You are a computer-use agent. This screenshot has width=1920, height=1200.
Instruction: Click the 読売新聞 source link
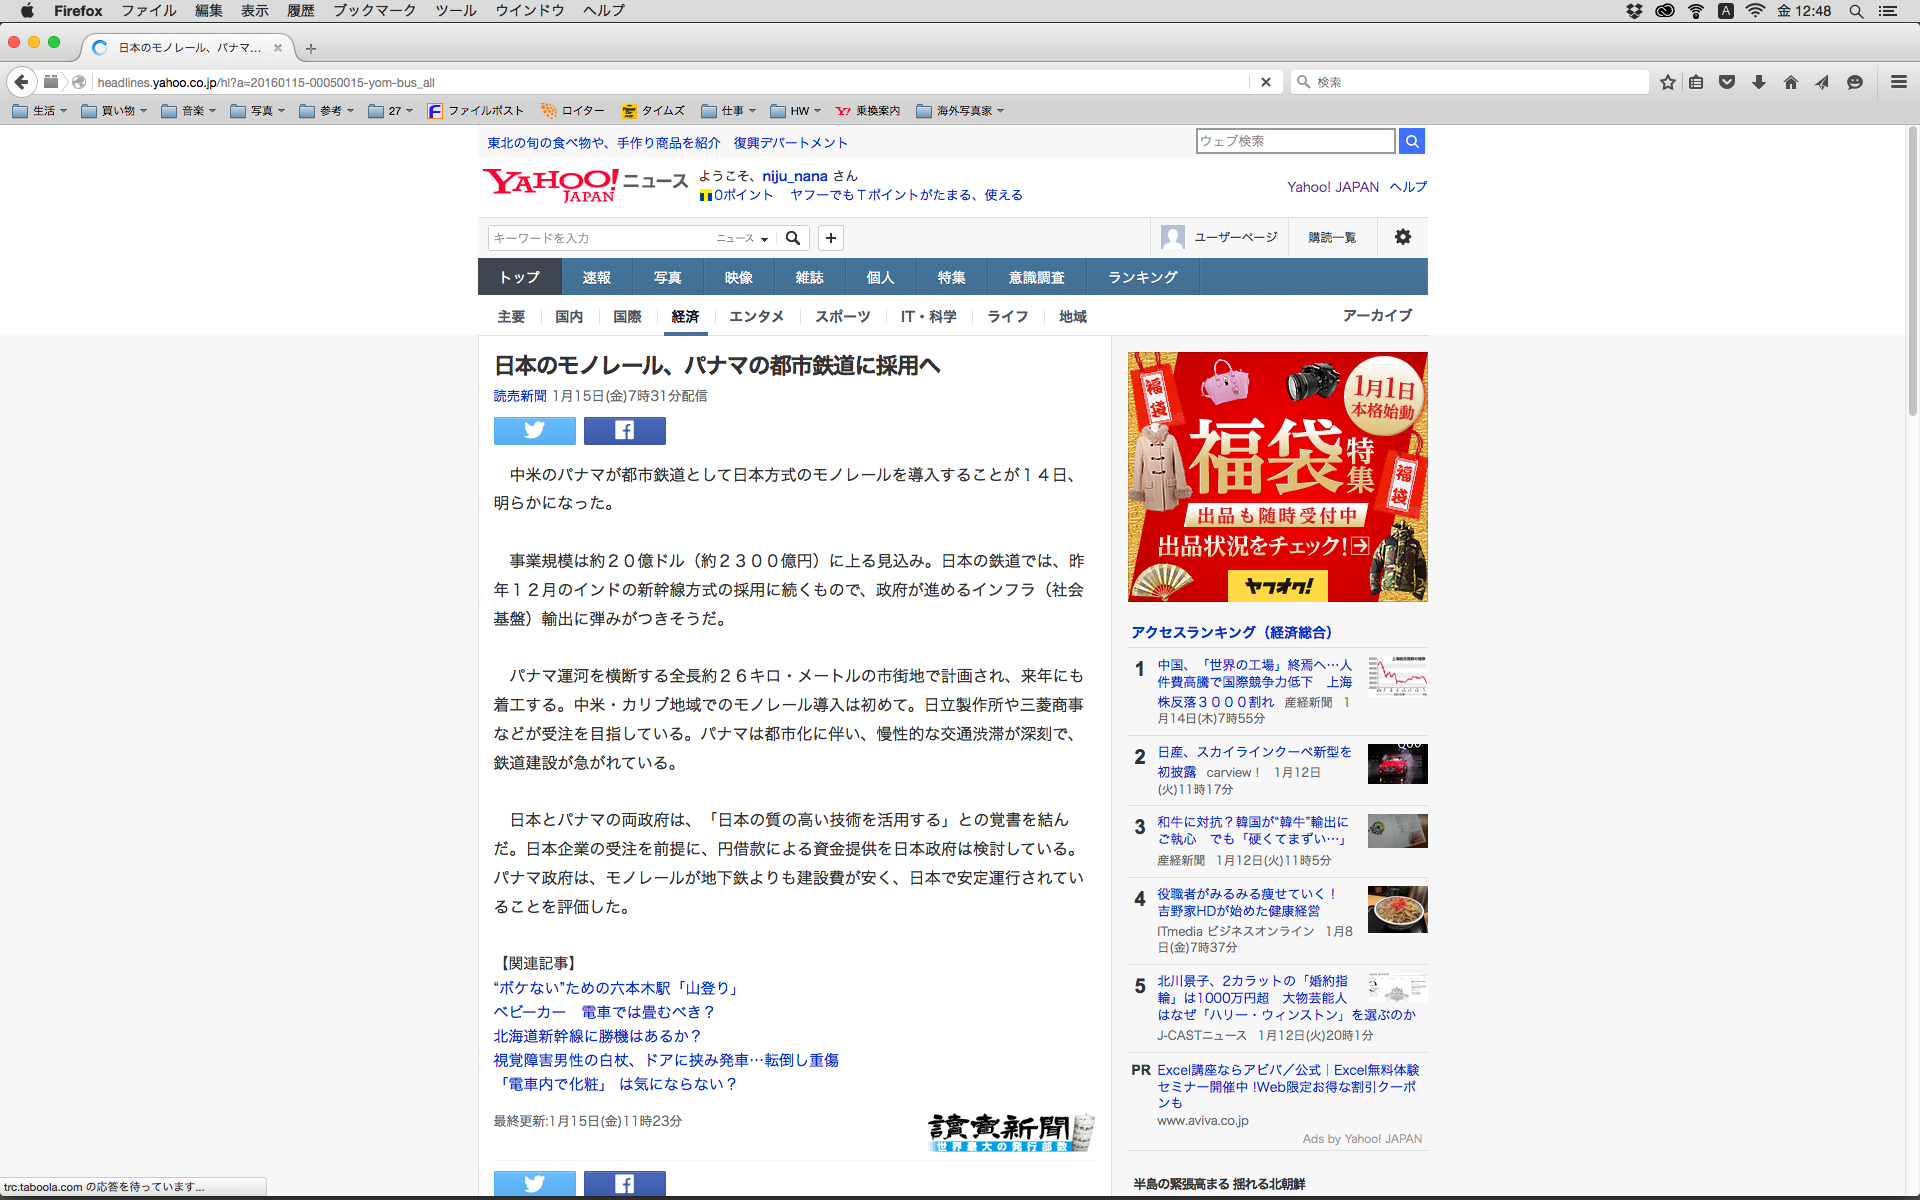[x=519, y=396]
